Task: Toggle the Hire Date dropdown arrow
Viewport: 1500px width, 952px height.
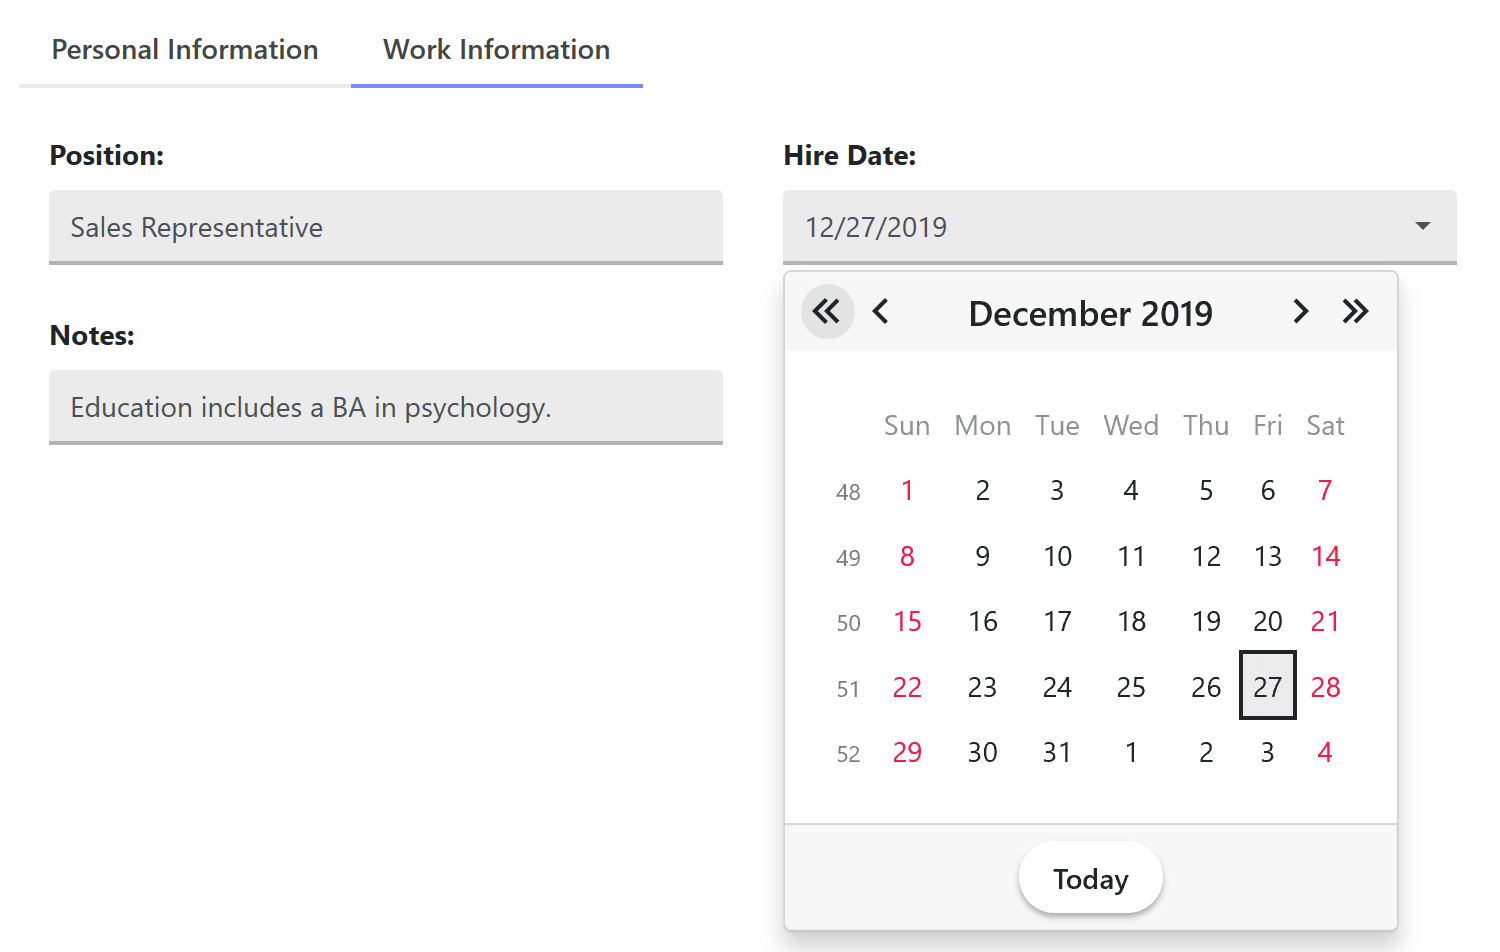Action: pyautogui.click(x=1422, y=227)
